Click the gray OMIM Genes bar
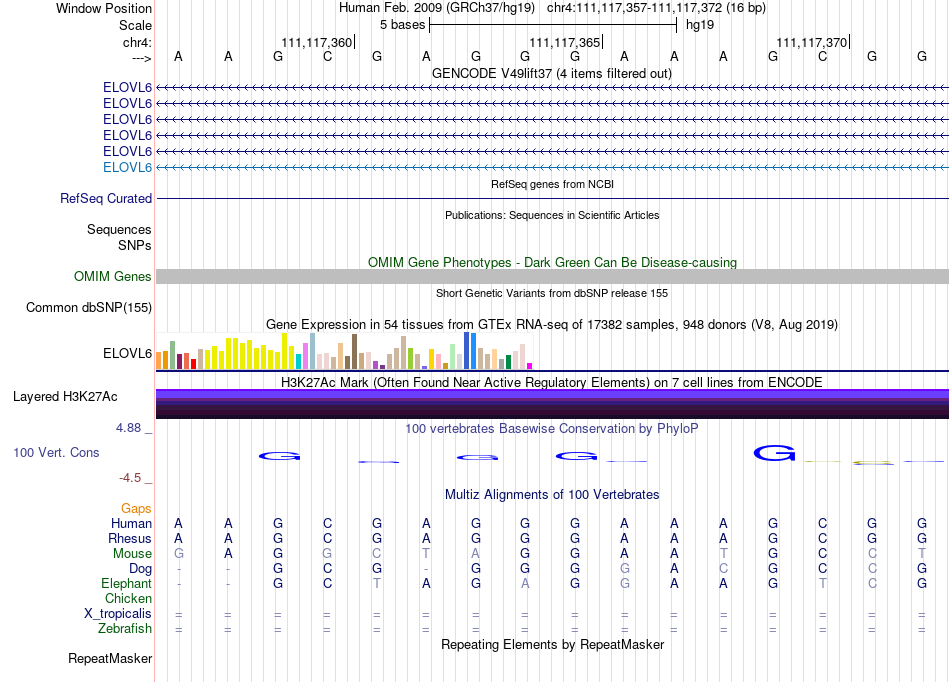Viewport: 950px width, 682px height. coord(552,276)
